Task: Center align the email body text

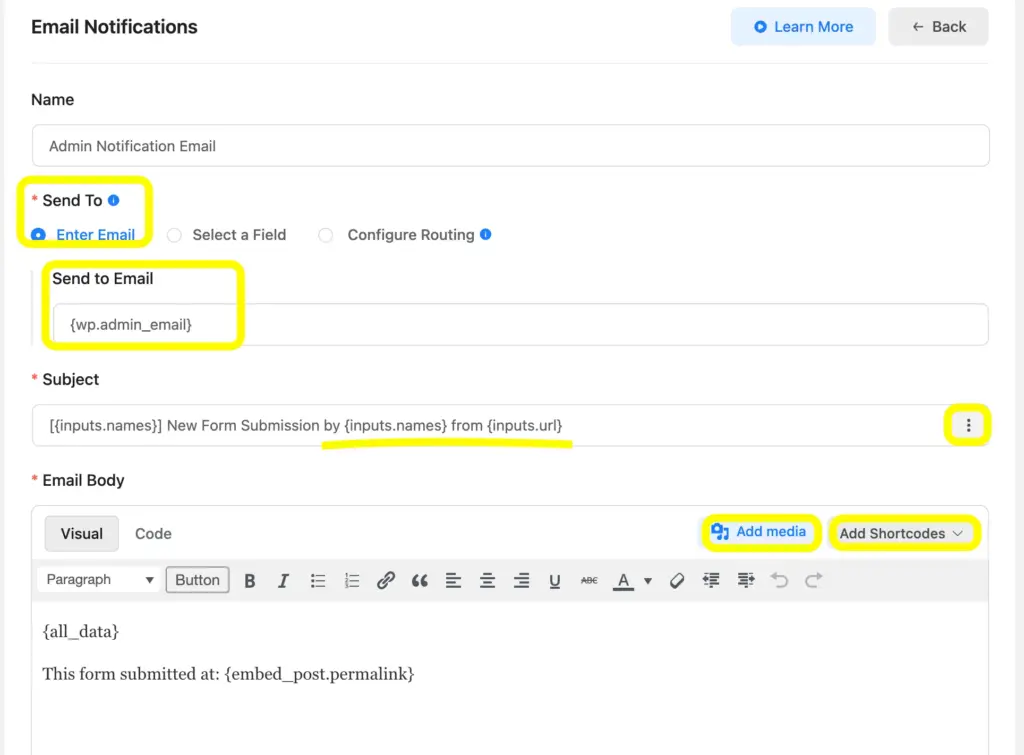Action: [487, 580]
